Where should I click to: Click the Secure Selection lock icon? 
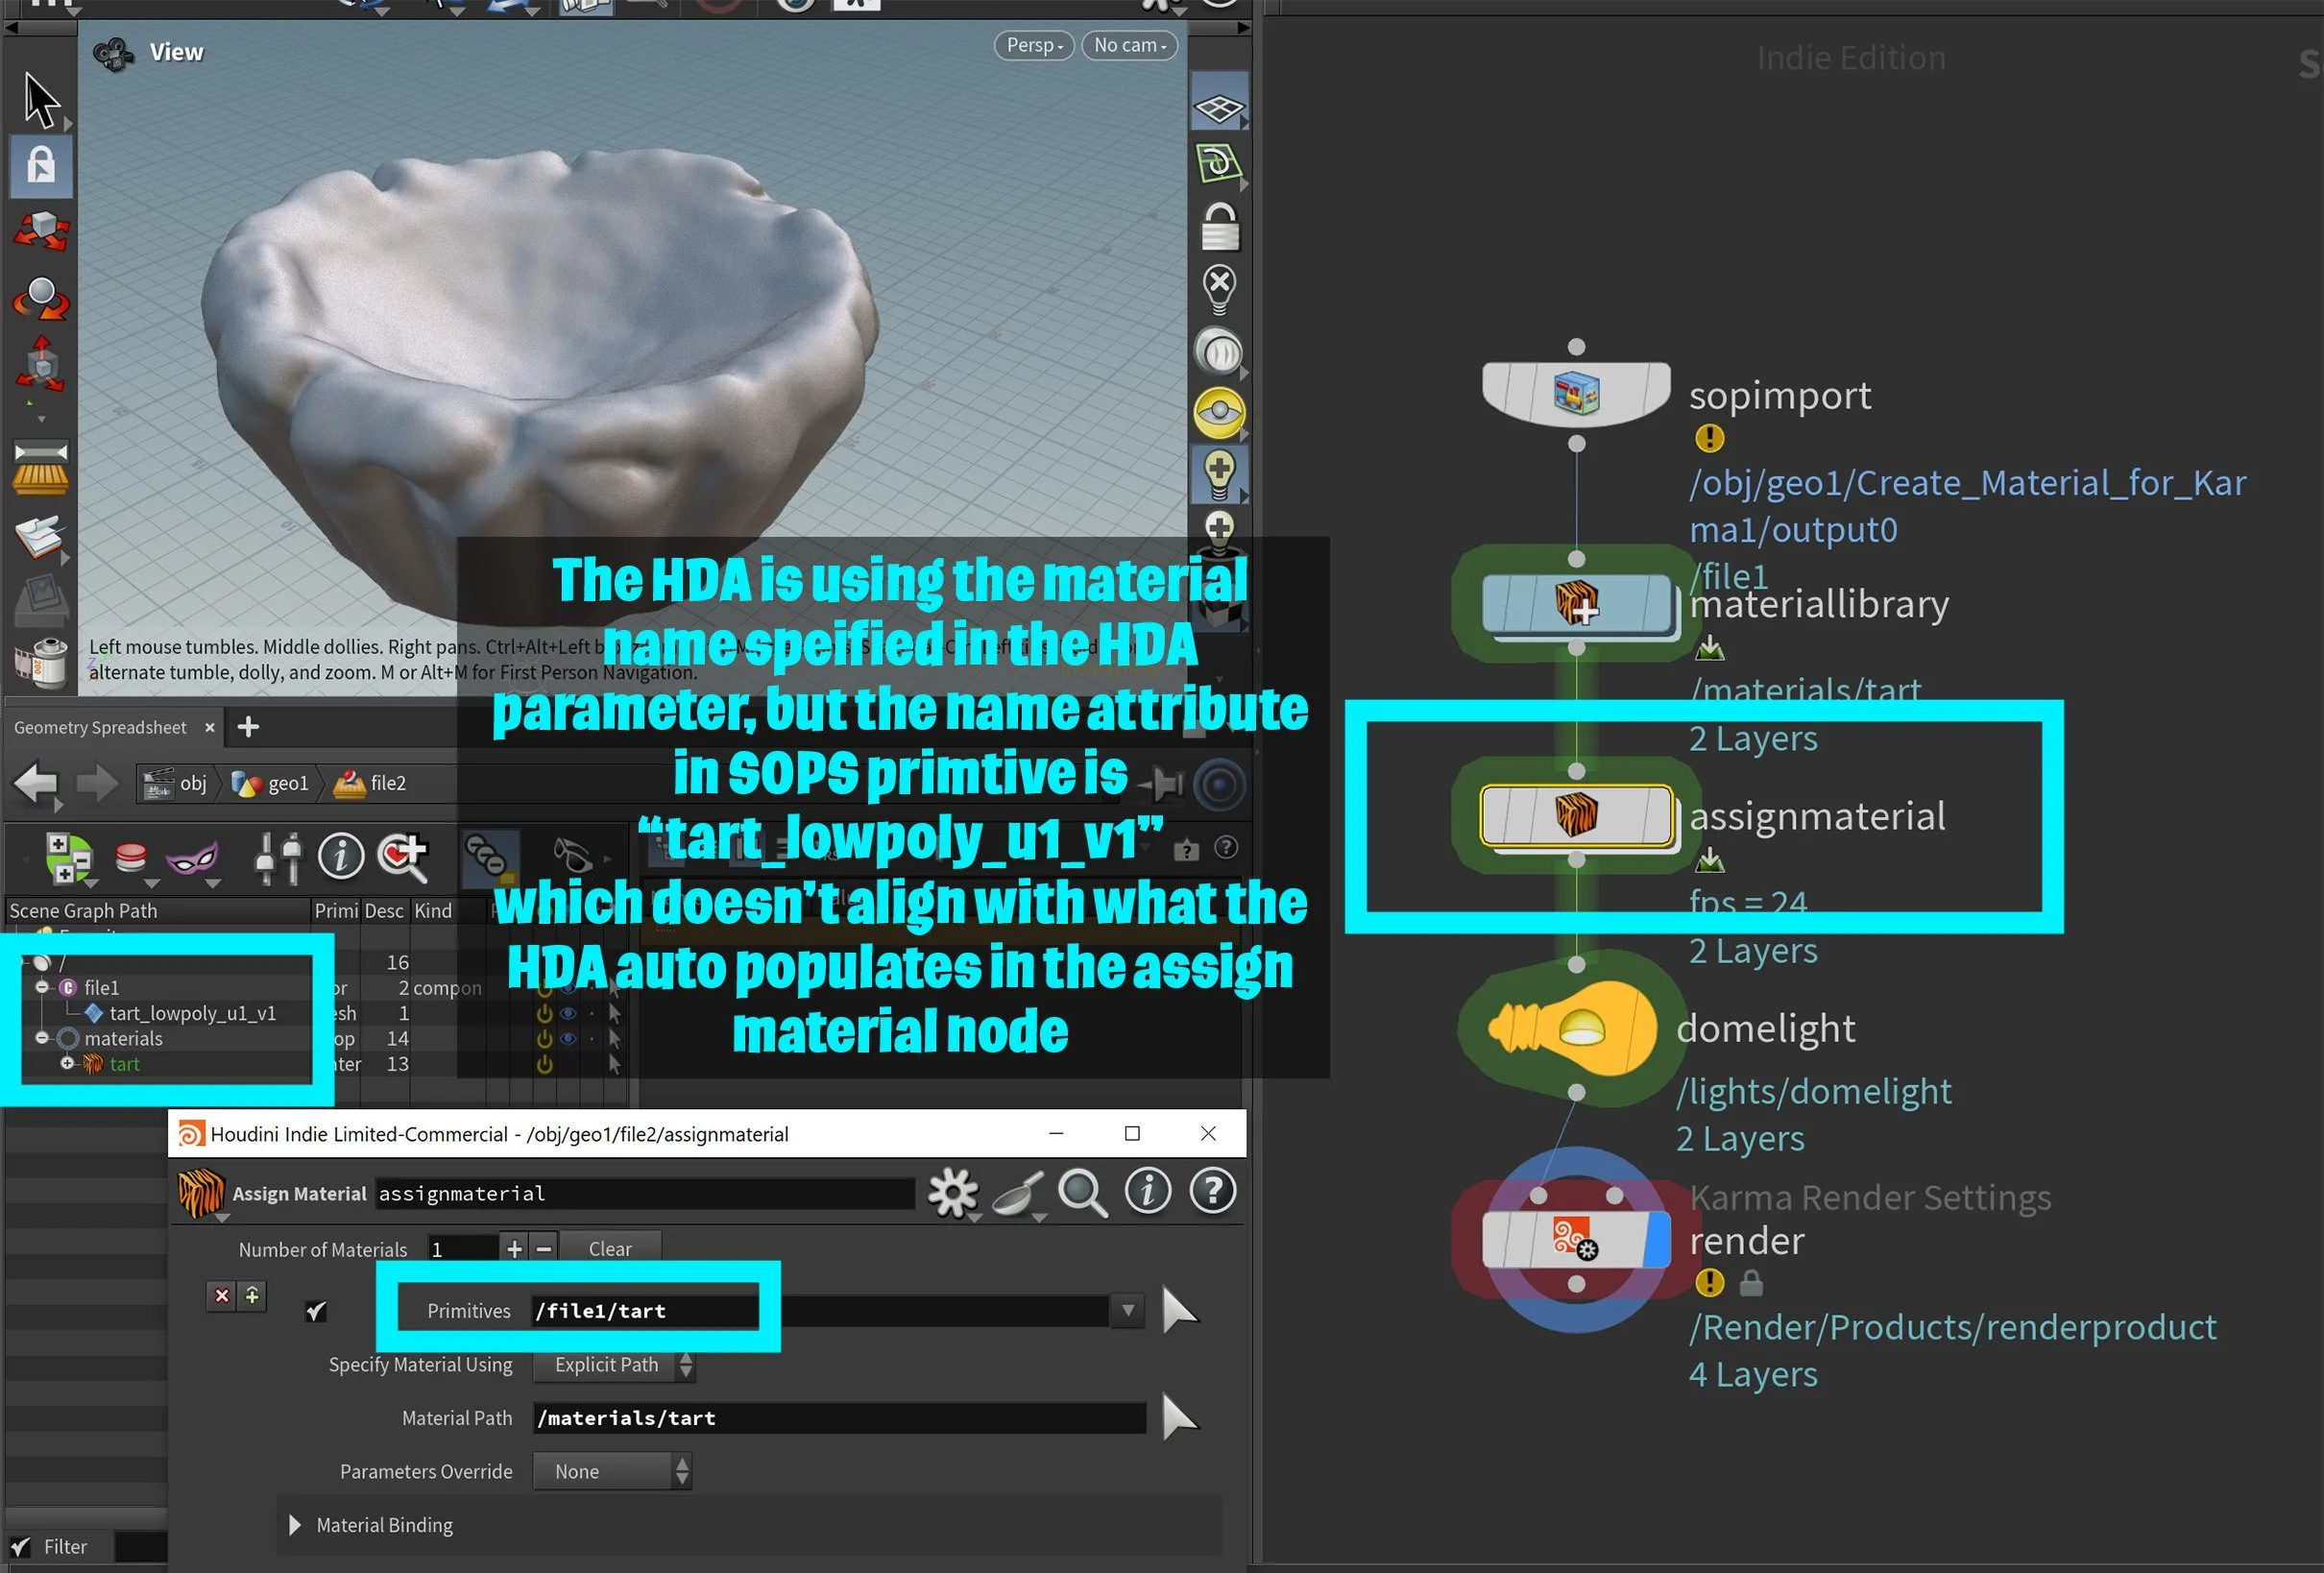pyautogui.click(x=41, y=165)
